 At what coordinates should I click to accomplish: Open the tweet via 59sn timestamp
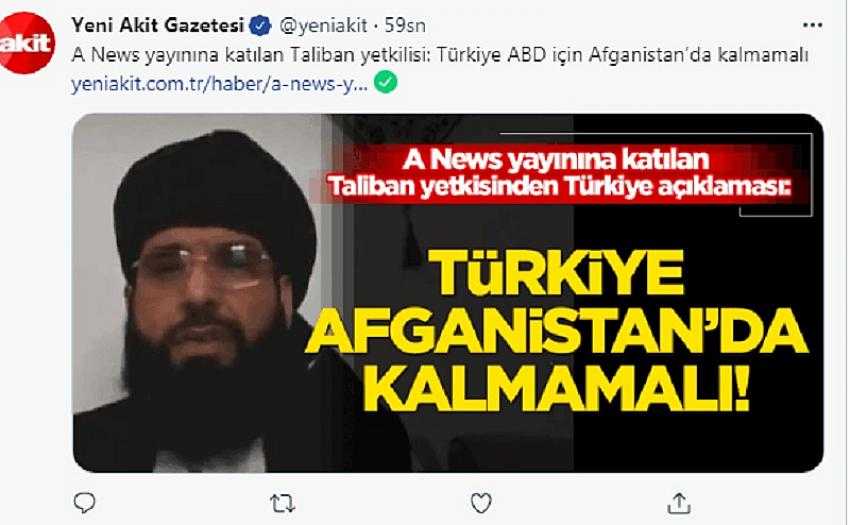[x=405, y=25]
